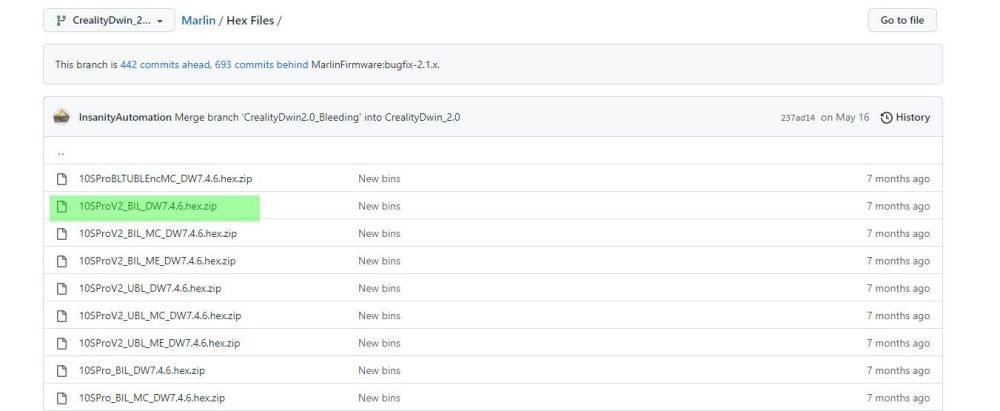Open New bins commit for 10SProV2_UBL_MC_DW7.4.6.hex.zip

pos(379,316)
